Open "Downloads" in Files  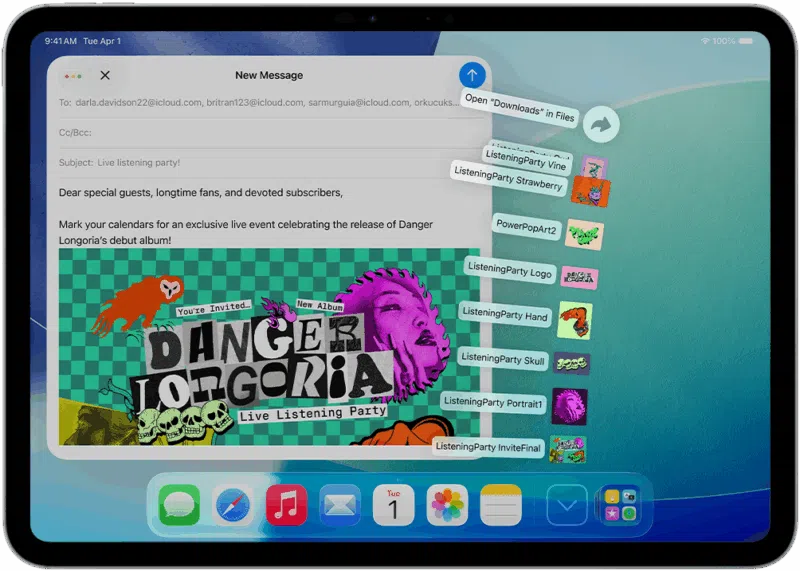[519, 107]
